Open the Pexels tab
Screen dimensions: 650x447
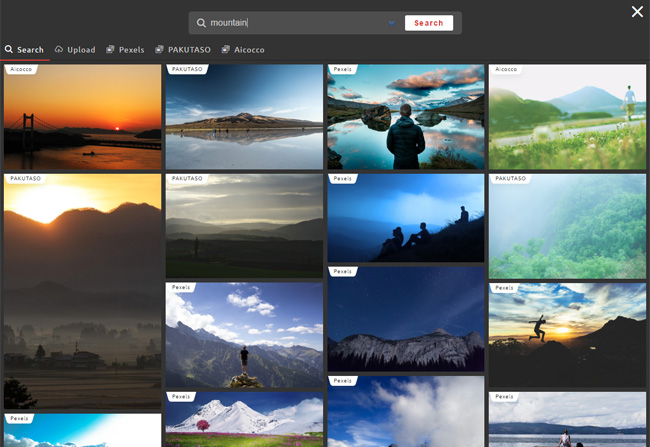coord(125,50)
